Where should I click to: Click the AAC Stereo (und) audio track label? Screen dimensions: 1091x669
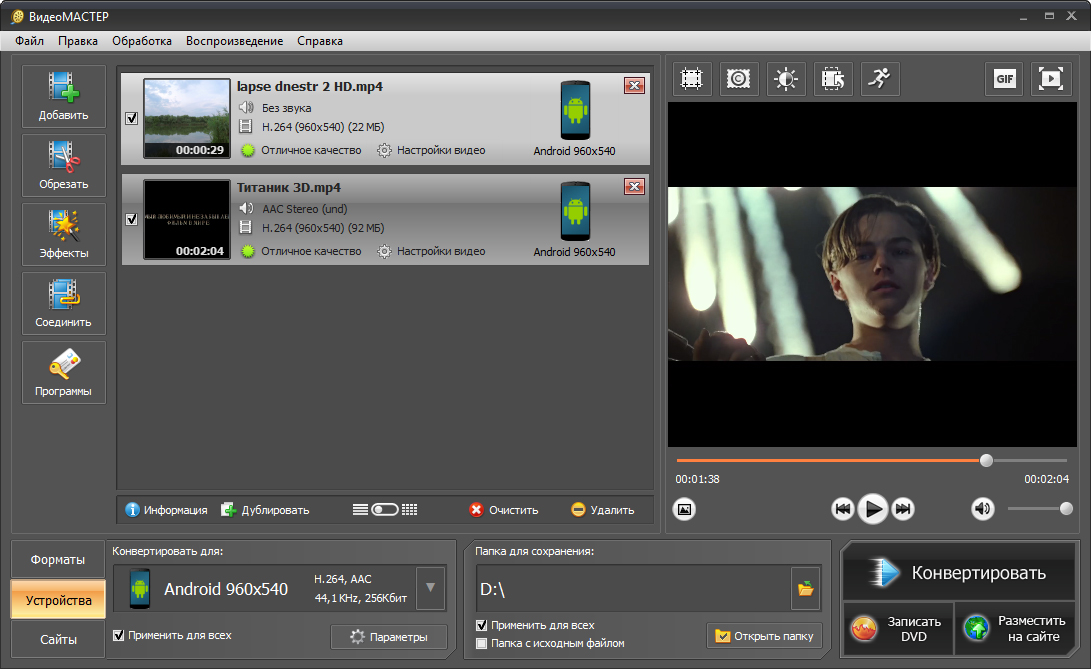304,209
